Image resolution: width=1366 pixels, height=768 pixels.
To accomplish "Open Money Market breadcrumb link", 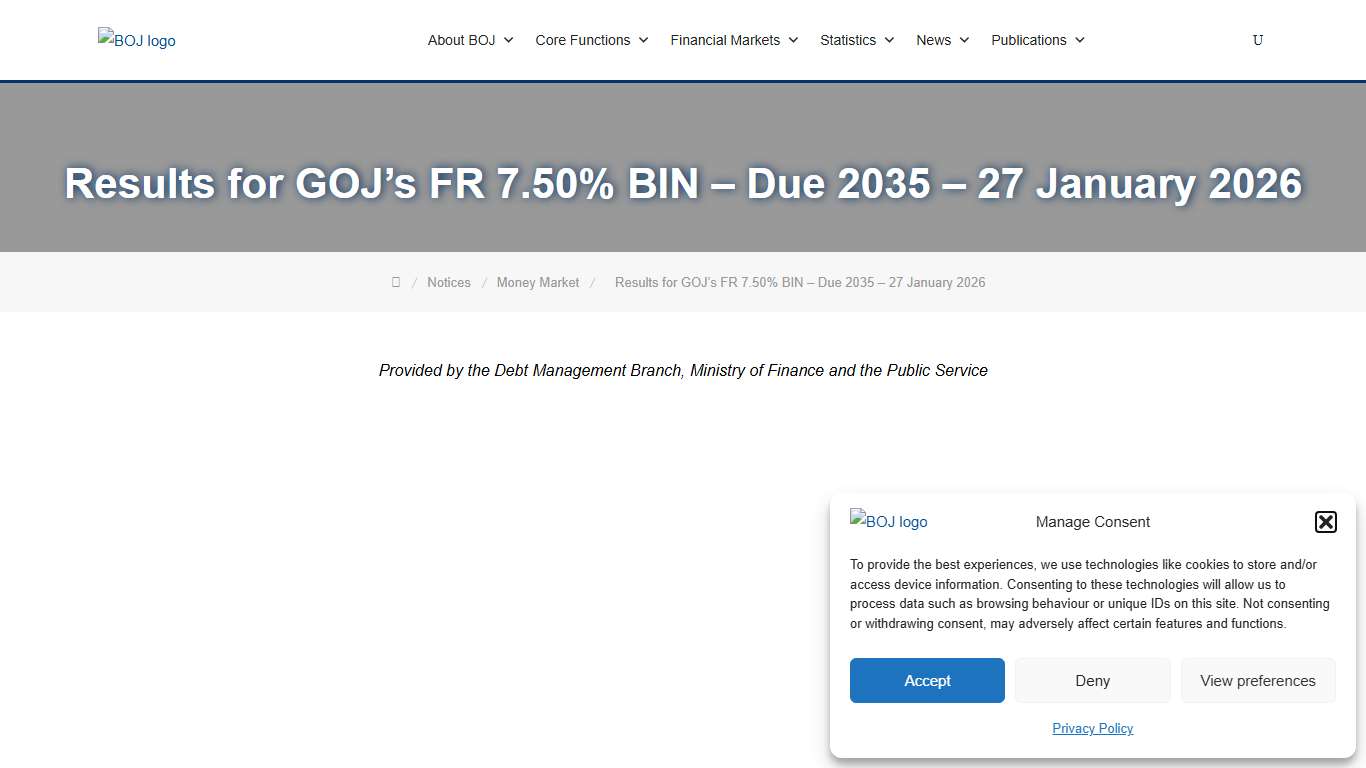I will 538,282.
